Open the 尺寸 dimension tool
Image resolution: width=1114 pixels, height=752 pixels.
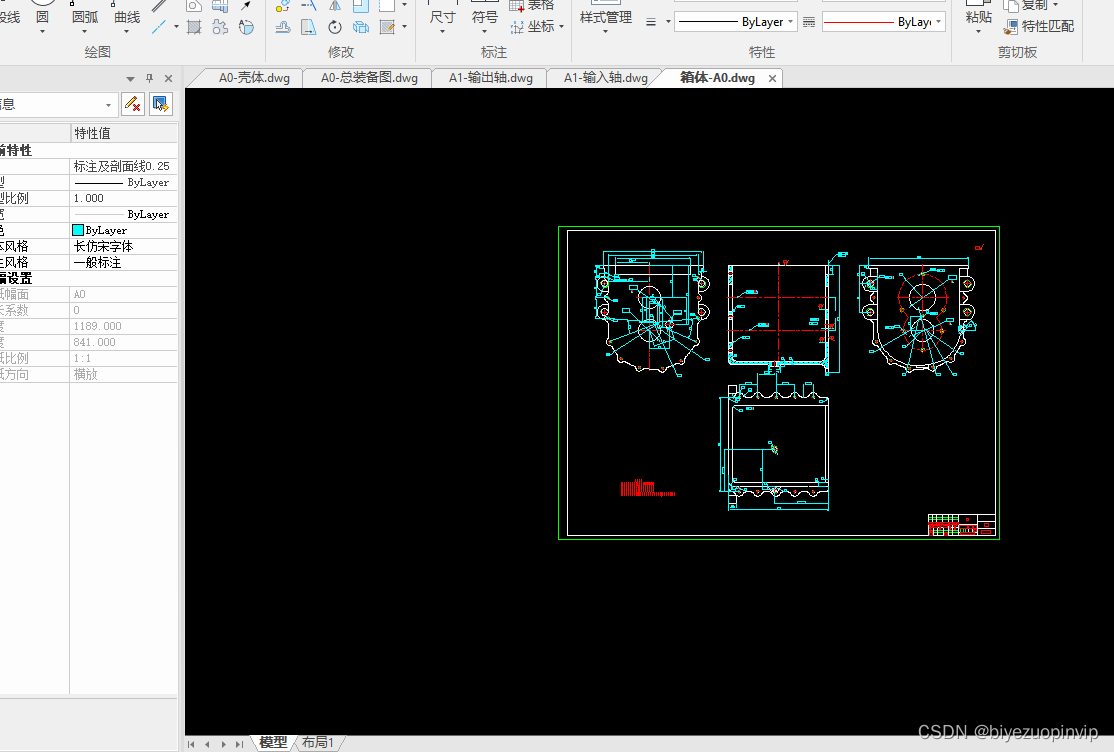[442, 16]
